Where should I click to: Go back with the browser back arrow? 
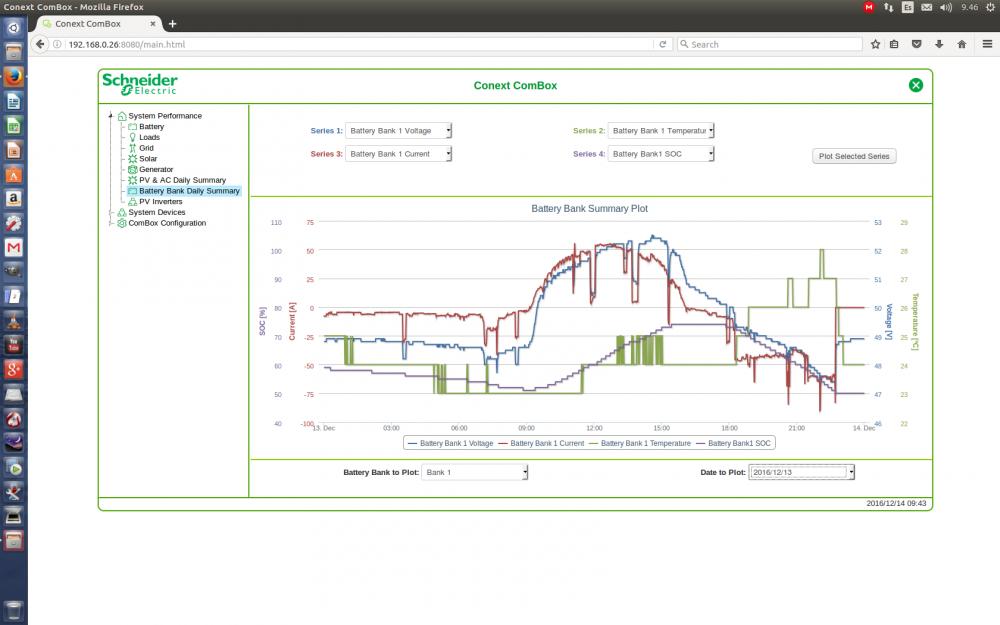40,44
